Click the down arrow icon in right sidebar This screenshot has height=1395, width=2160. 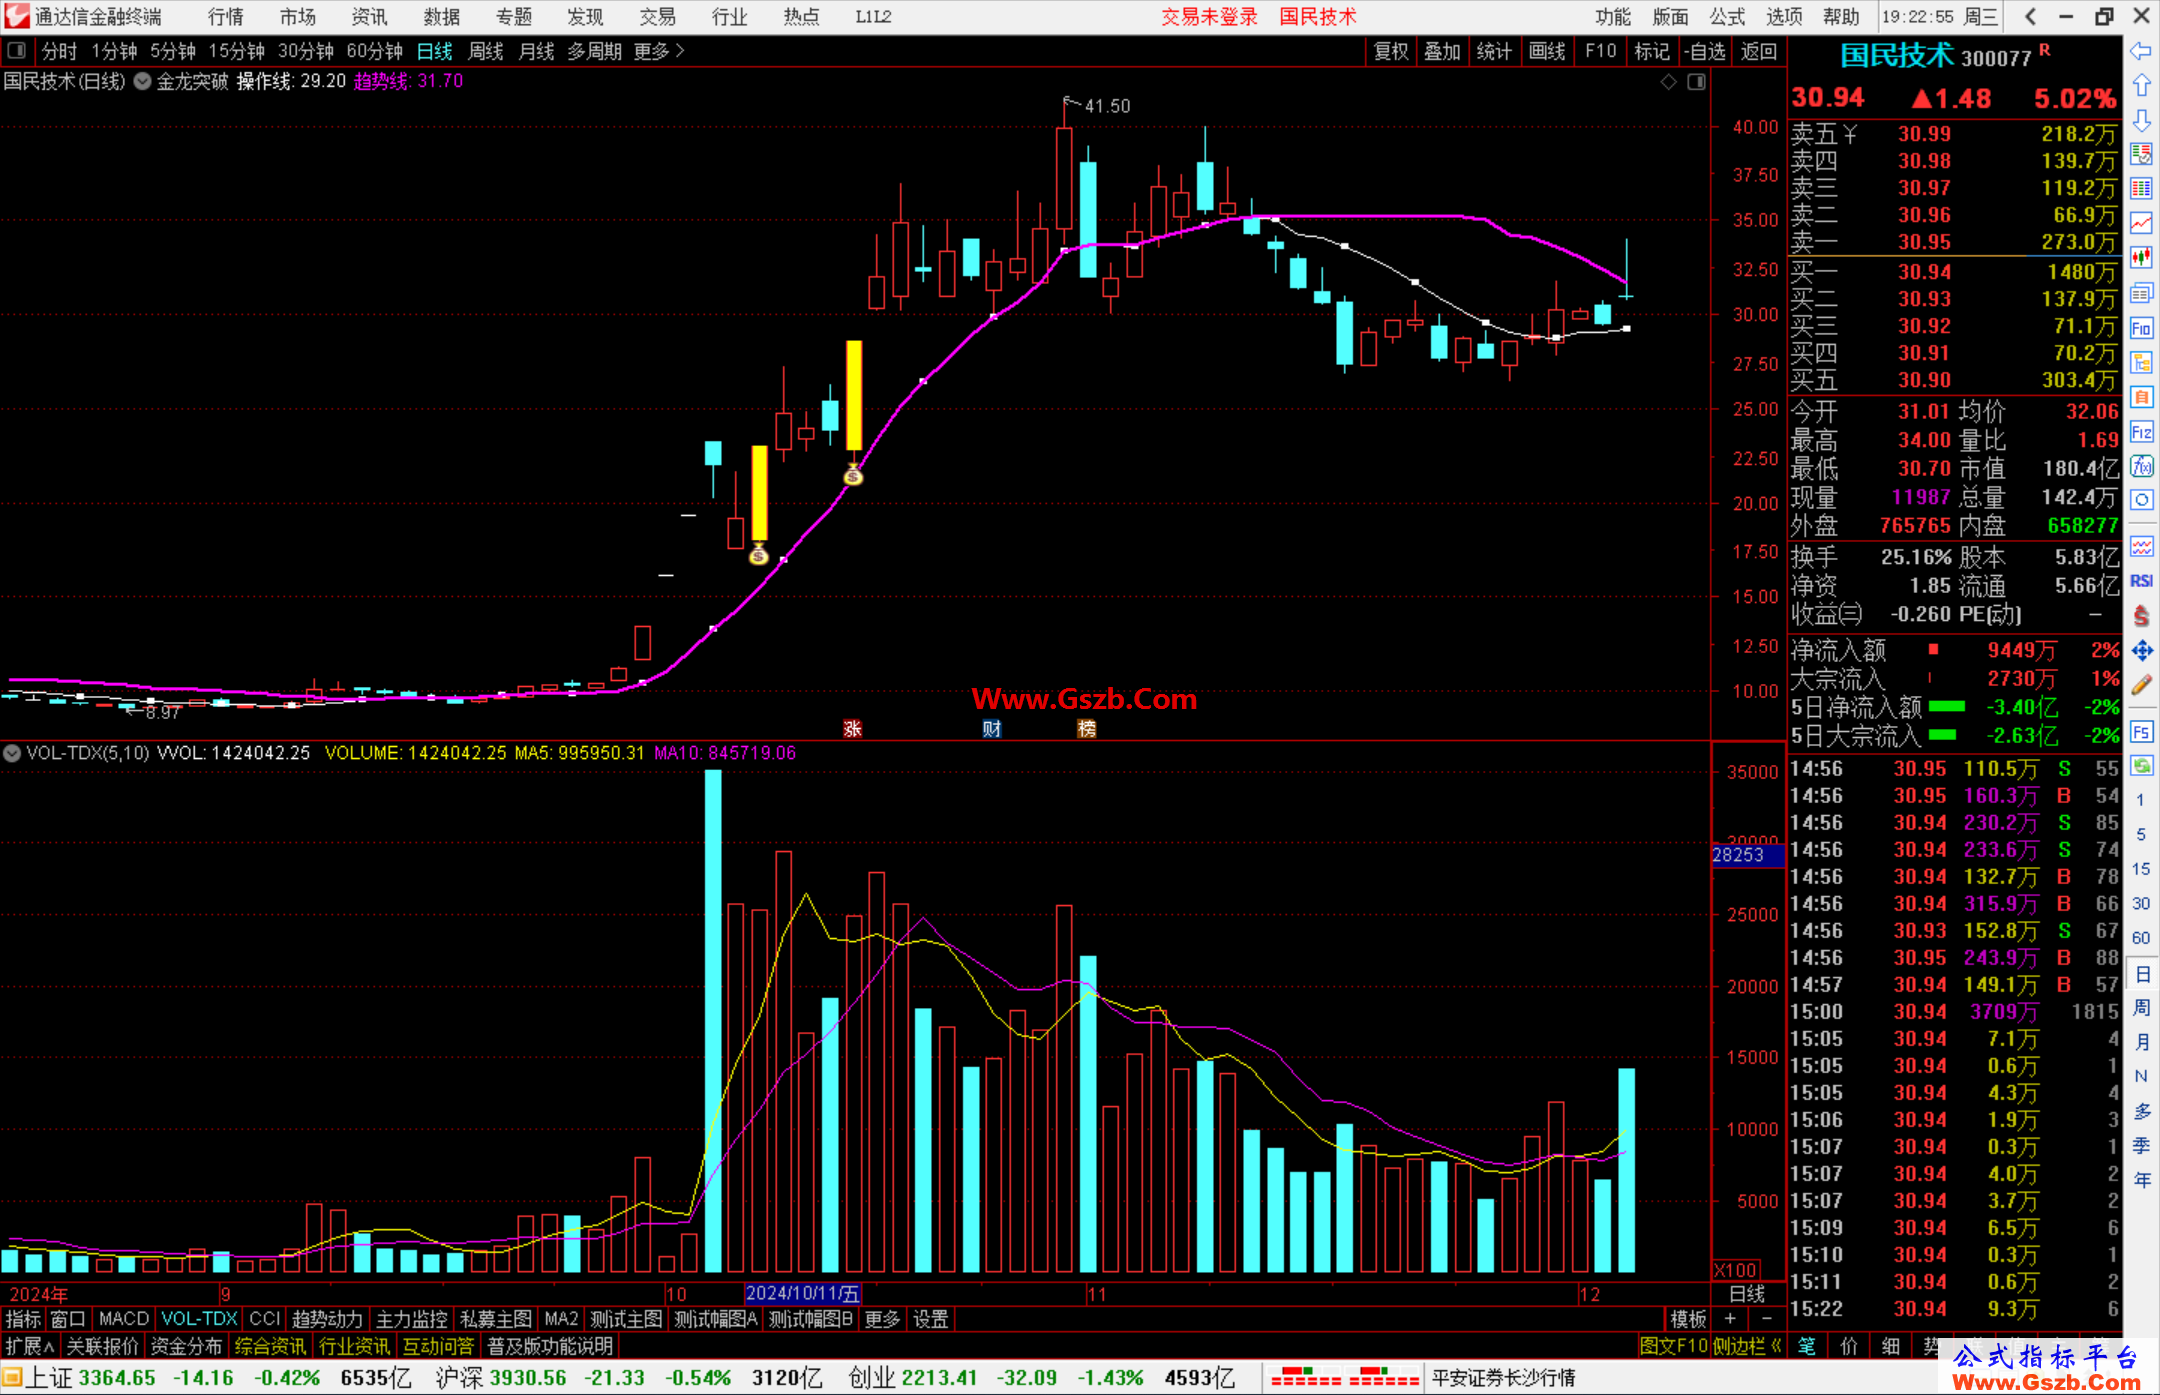point(2141,120)
